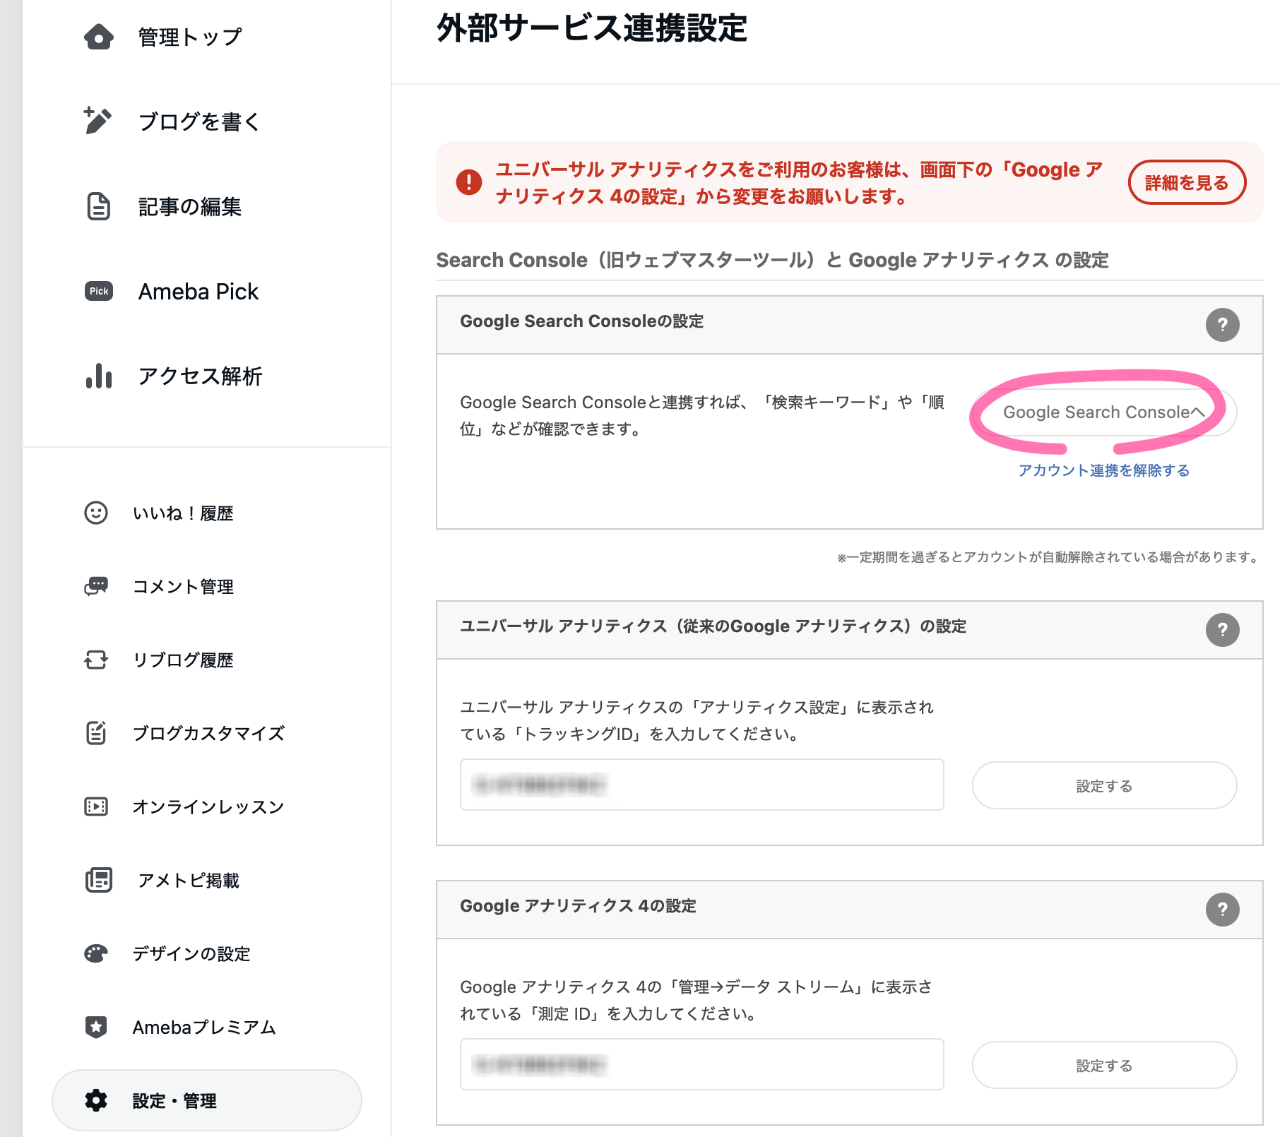This screenshot has width=1280, height=1137.
Task: Open ブログカスタマイズ from the sidebar menu
Action: tap(208, 733)
